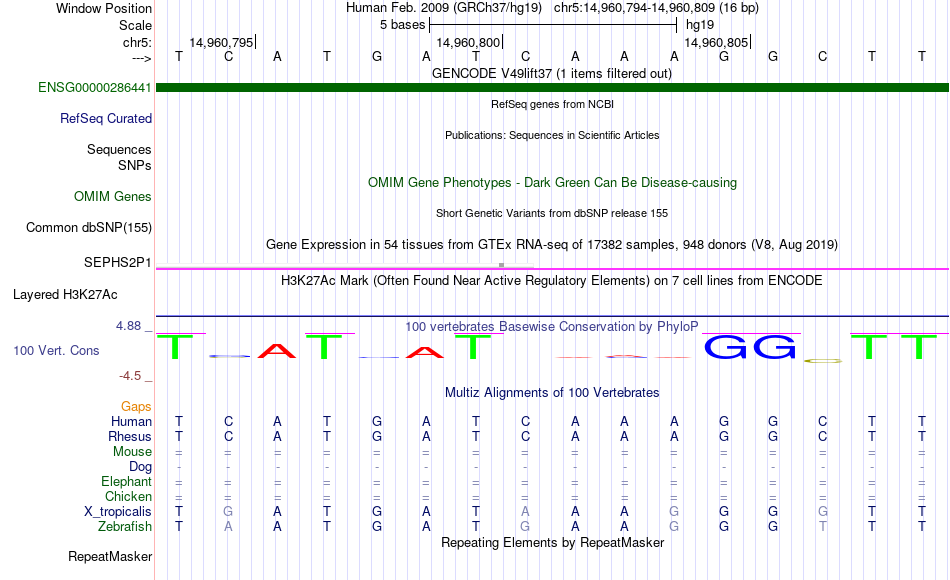Click the magenta SEPHS2P1 expression line
This screenshot has height=580, width=950.
click(x=552, y=268)
